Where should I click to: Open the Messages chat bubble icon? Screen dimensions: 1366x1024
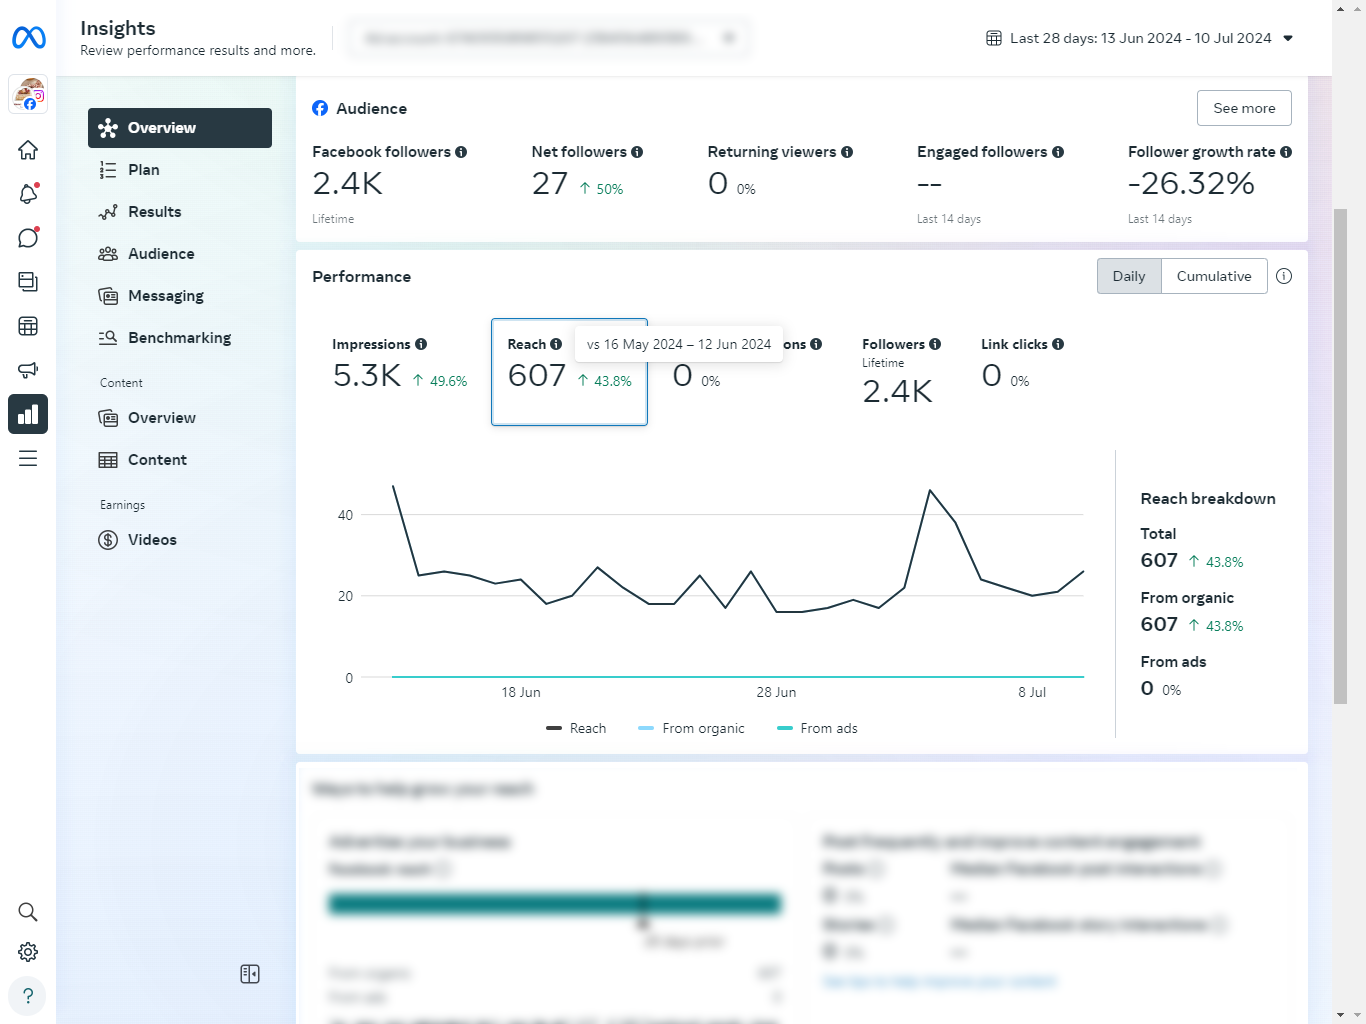click(28, 238)
